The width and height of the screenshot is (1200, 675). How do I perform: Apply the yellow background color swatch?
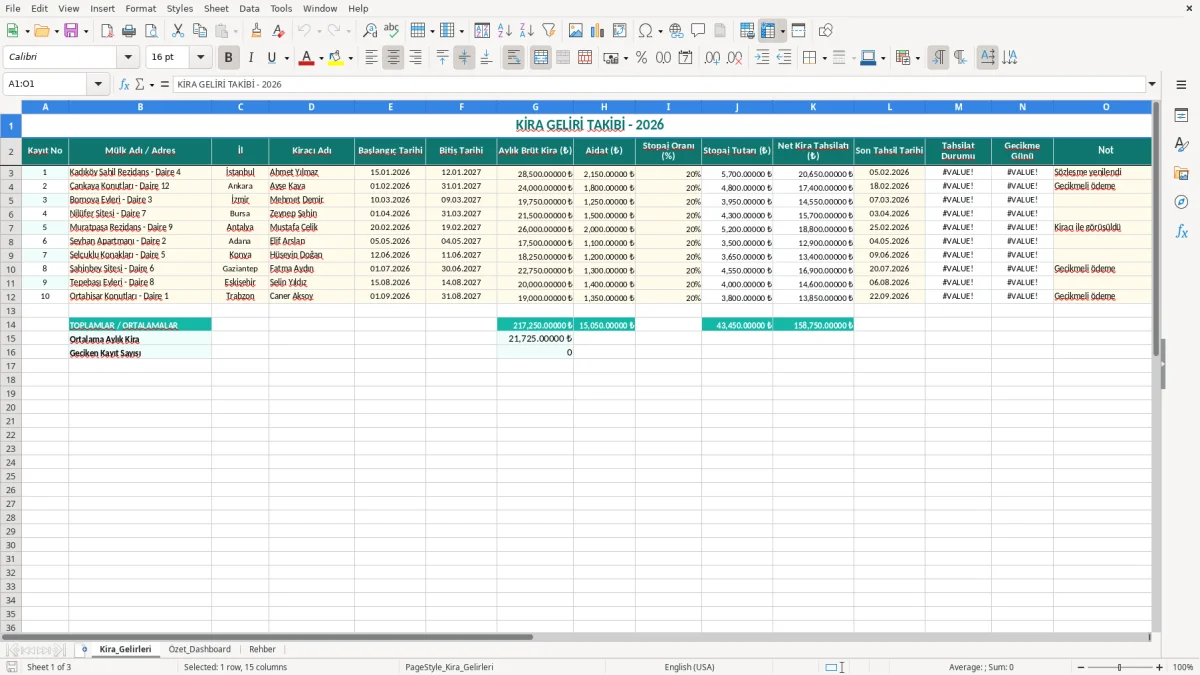335,58
